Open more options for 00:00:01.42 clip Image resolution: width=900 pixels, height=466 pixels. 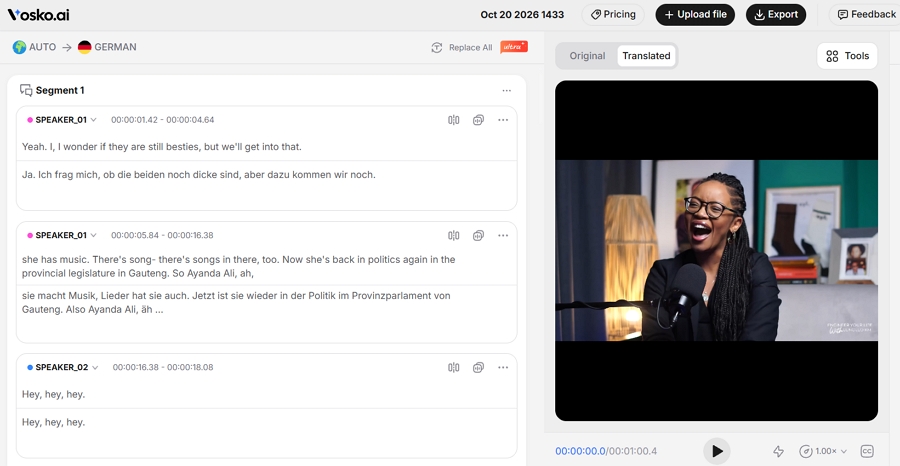tap(503, 120)
